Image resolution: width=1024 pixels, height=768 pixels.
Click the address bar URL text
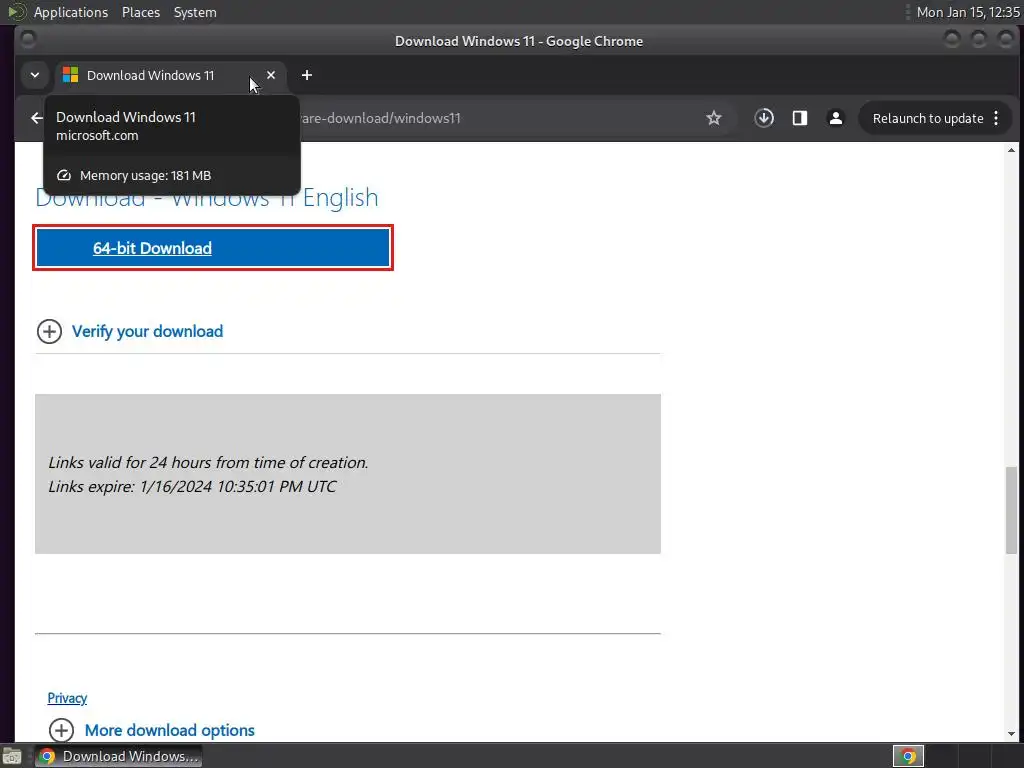(x=379, y=118)
